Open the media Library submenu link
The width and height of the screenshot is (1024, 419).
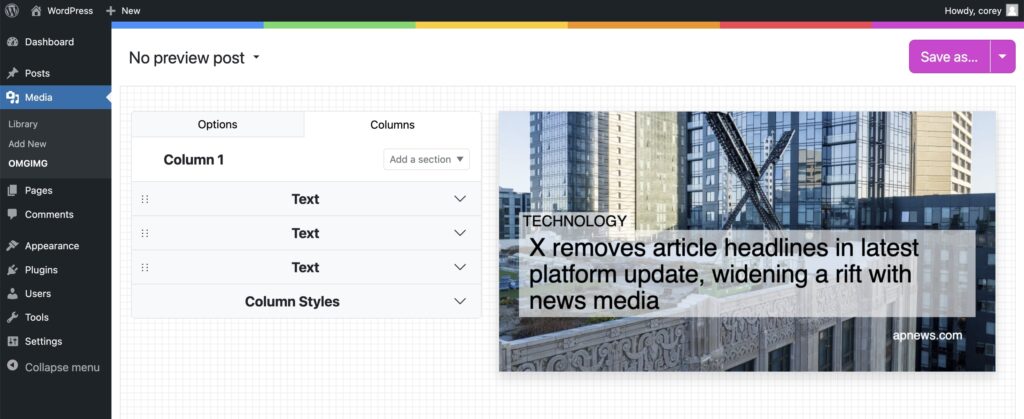click(23, 124)
